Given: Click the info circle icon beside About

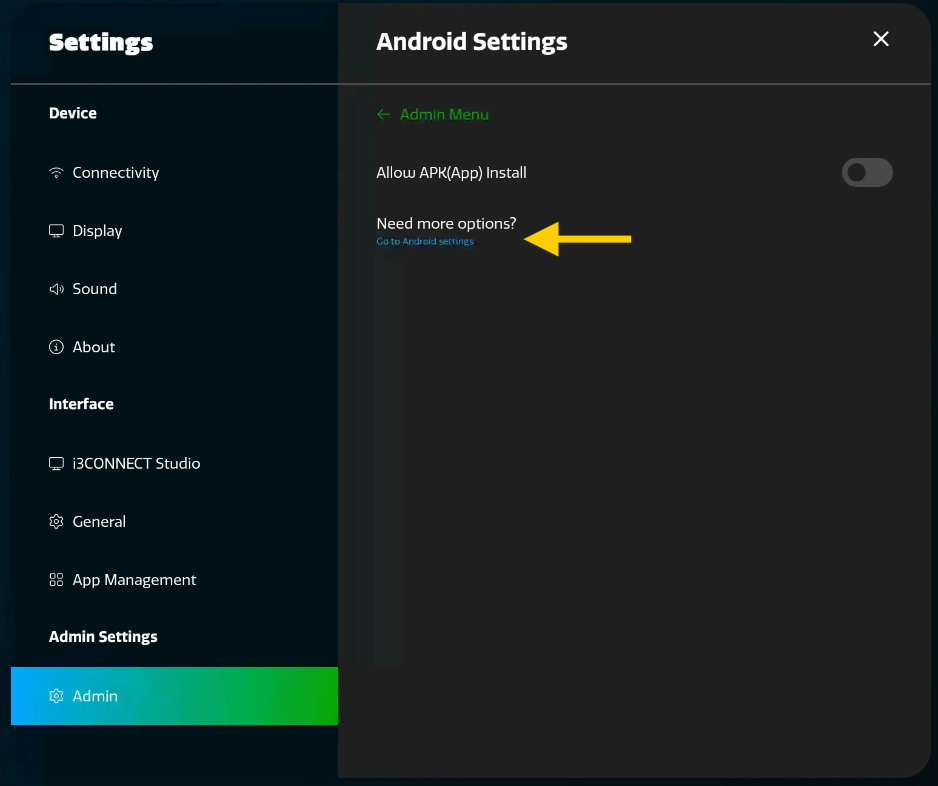Looking at the screenshot, I should pos(56,347).
